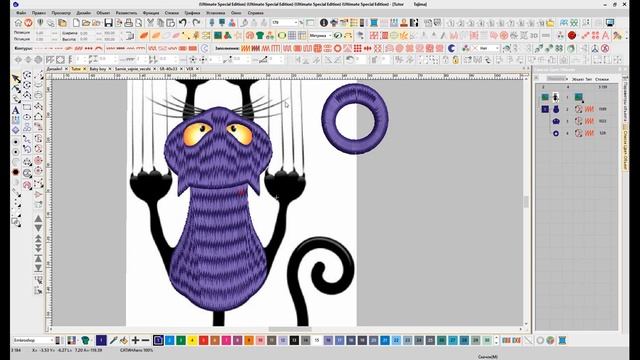Close the Baby boy document tab
The height and width of the screenshot is (360, 640).
(x=110, y=69)
